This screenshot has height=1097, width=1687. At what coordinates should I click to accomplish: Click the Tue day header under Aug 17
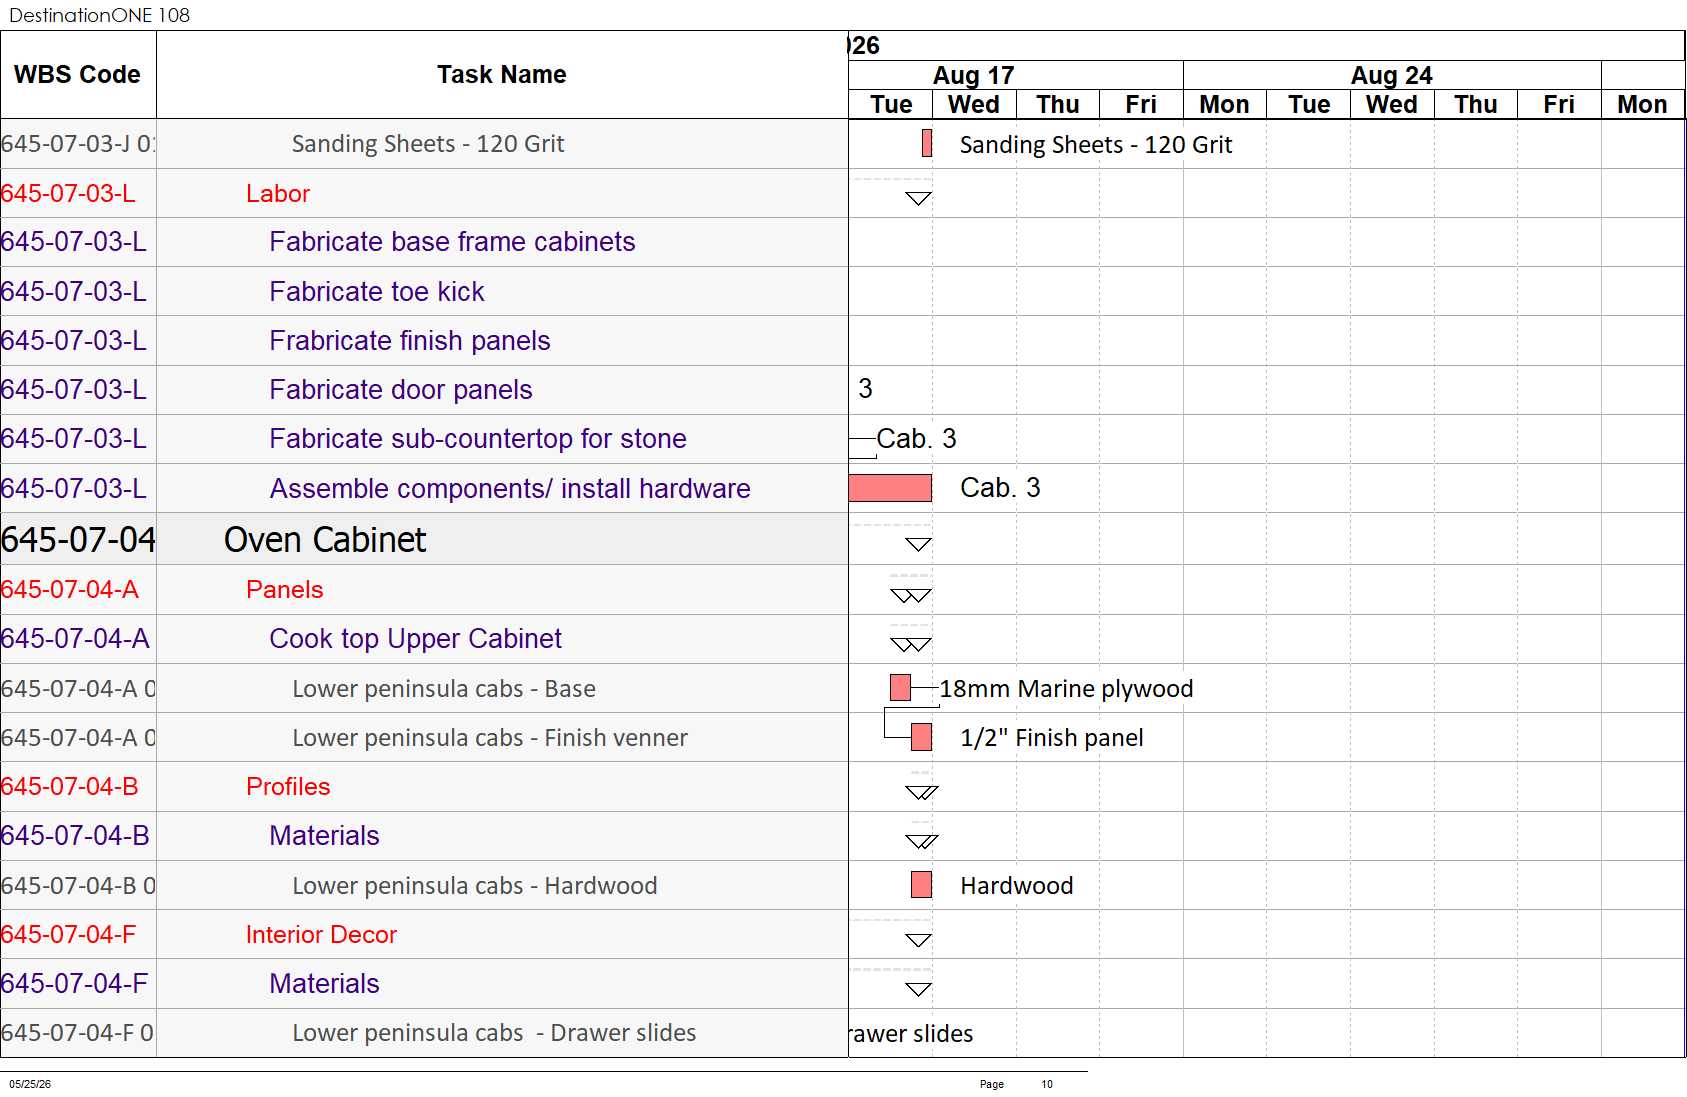891,105
